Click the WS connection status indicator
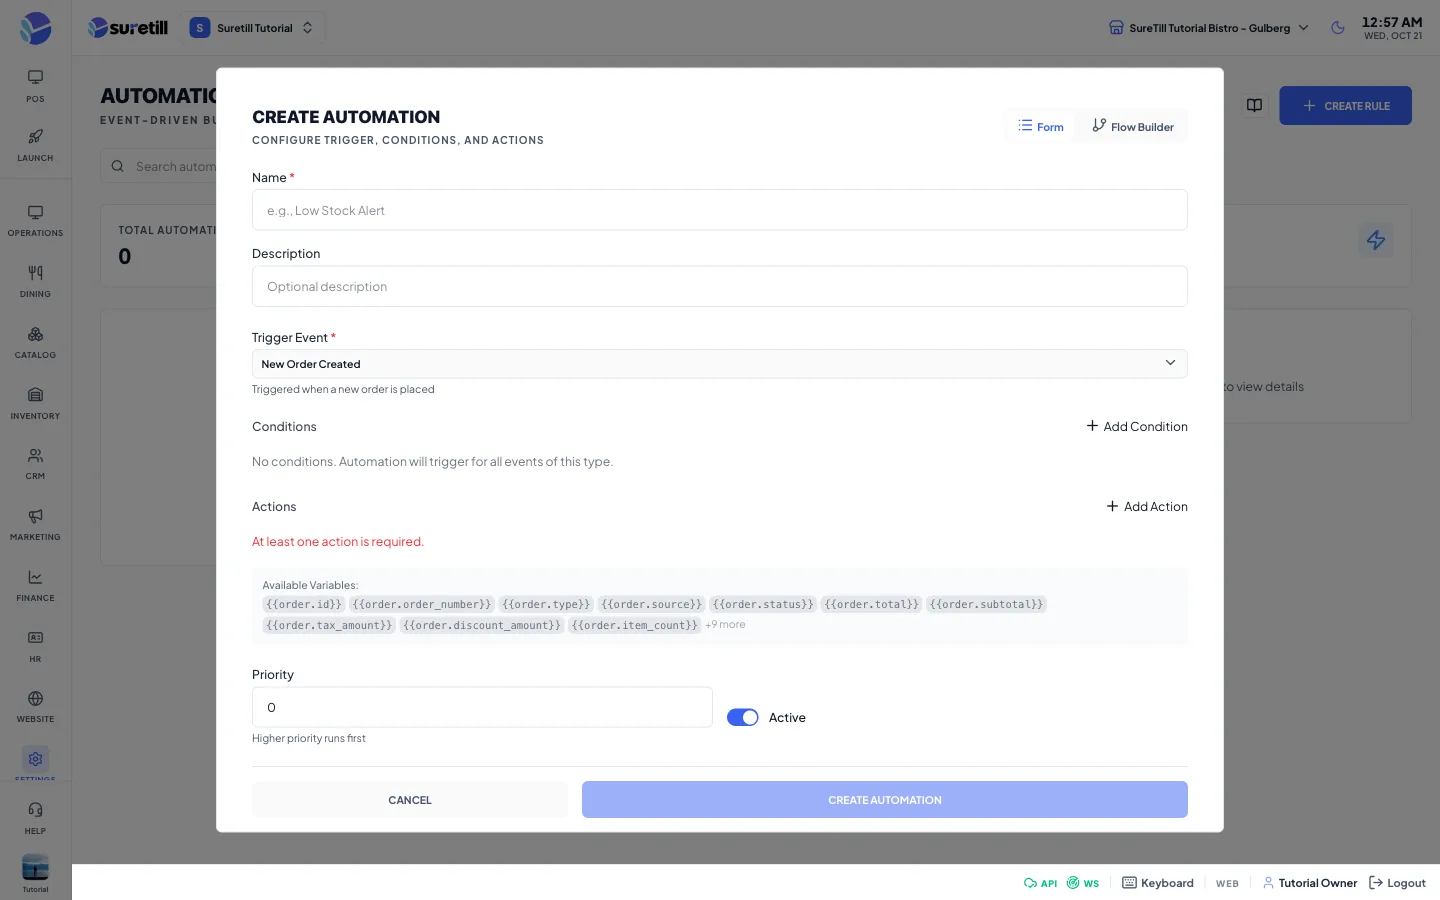Viewport: 1440px width, 900px height. [x=1082, y=883]
